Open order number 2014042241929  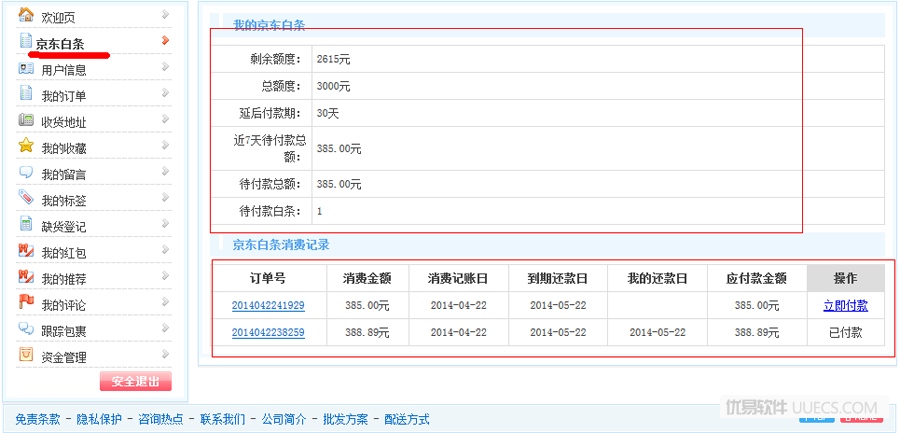point(268,306)
